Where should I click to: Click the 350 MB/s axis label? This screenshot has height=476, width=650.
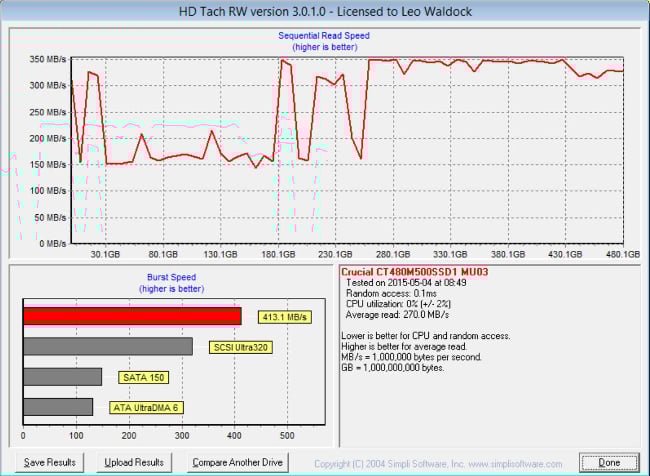click(x=48, y=59)
